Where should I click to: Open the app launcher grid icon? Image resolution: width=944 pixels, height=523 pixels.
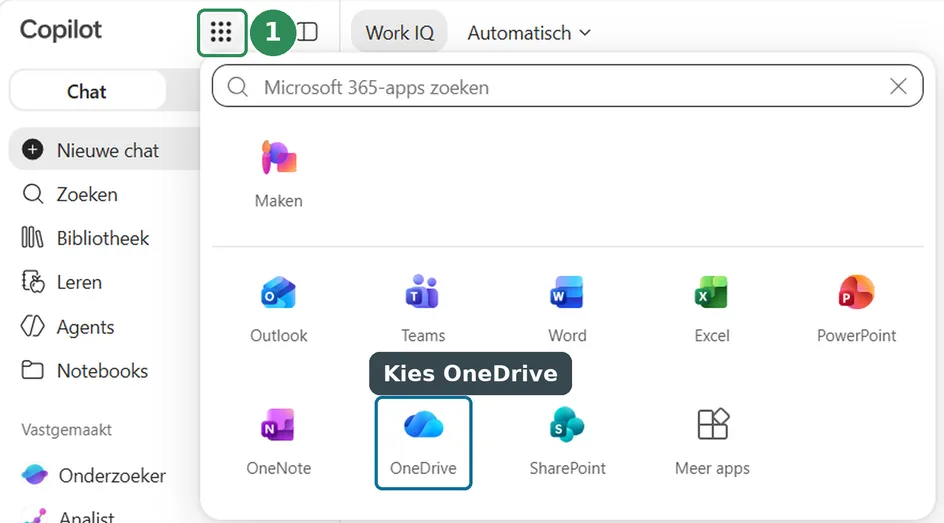[221, 32]
